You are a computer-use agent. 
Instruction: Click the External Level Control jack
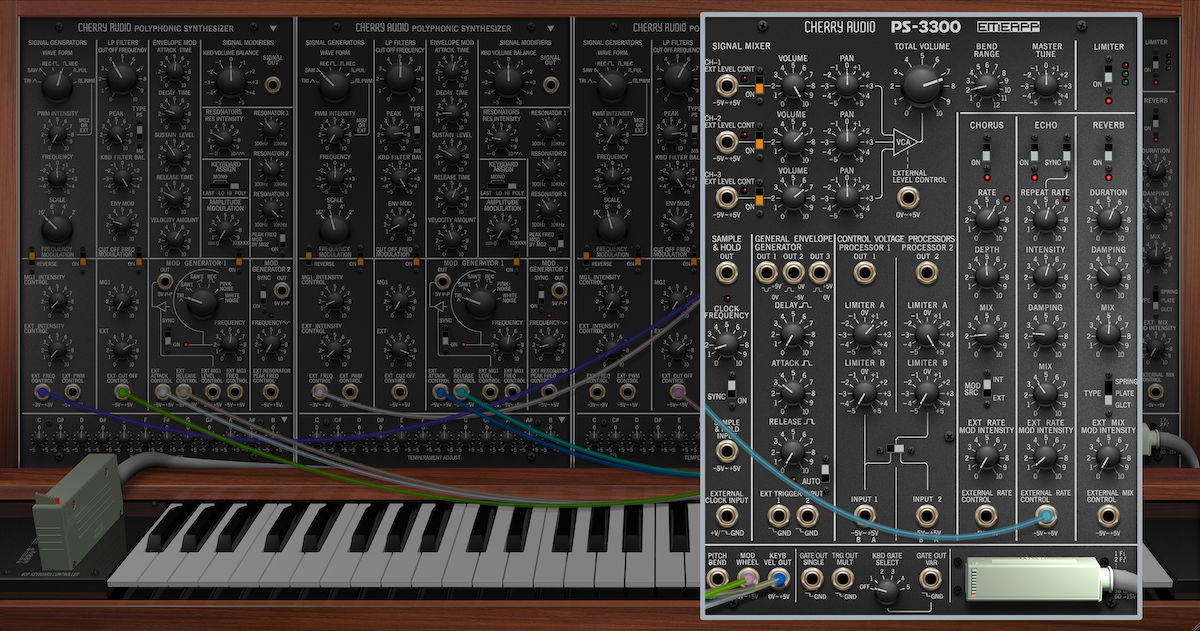click(909, 196)
